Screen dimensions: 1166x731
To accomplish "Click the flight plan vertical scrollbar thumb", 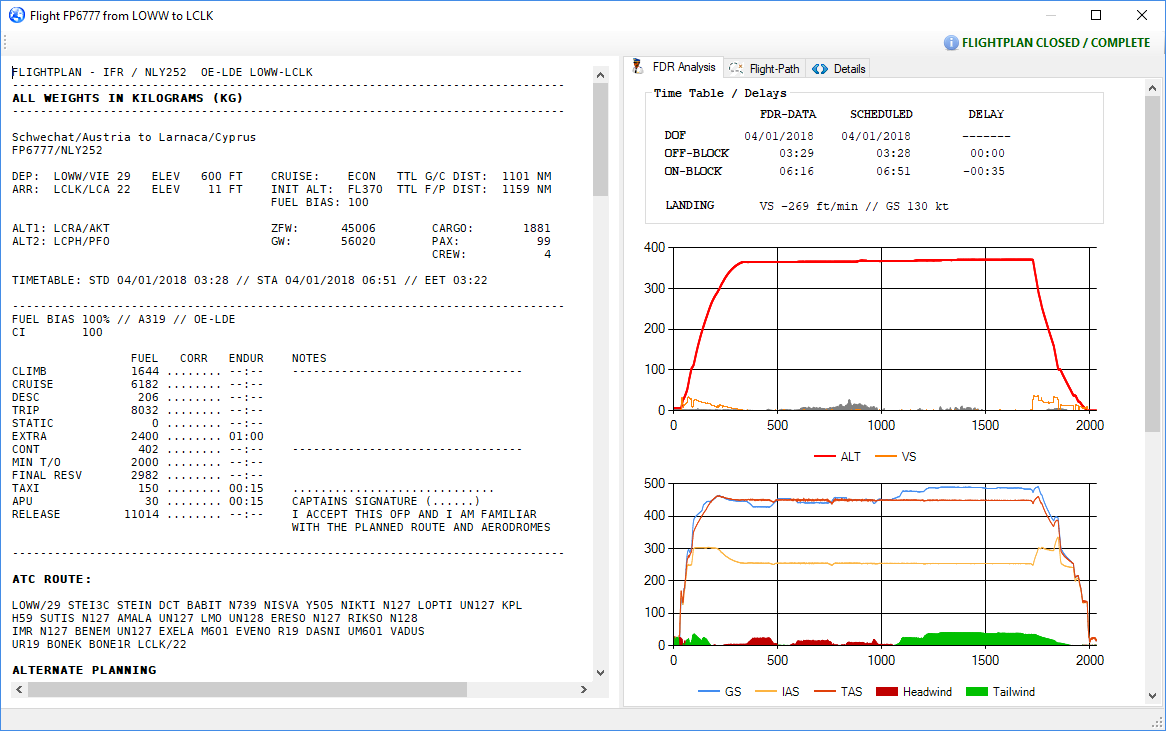I will click(601, 139).
